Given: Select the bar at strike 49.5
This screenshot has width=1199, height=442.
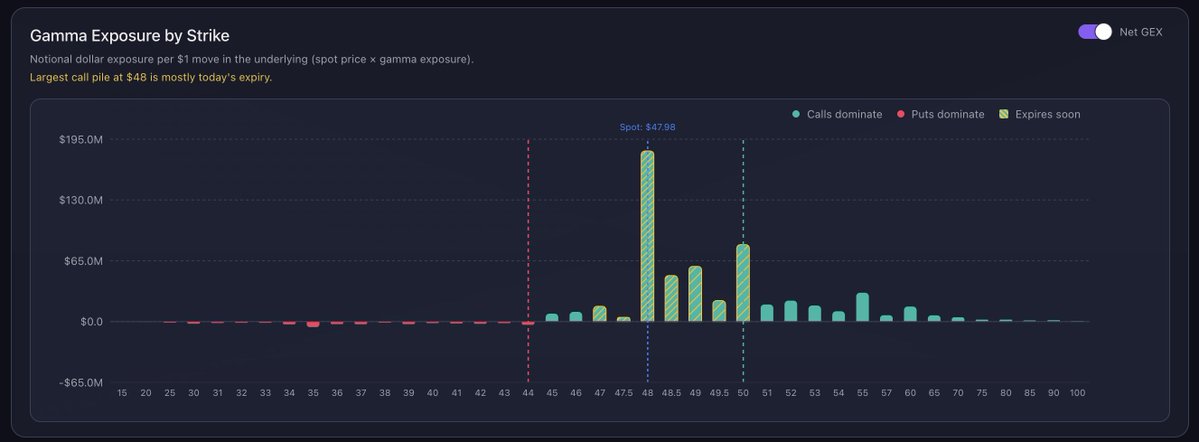Looking at the screenshot, I should pos(719,310).
